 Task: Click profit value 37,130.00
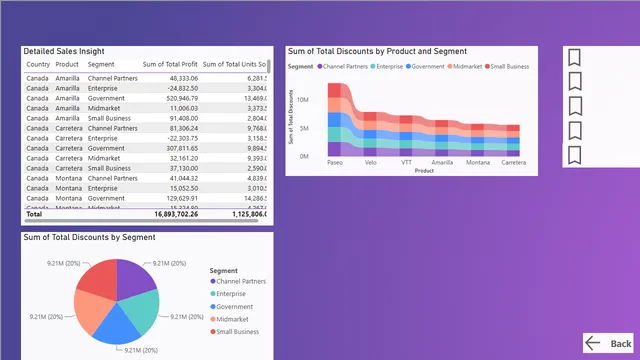184,168
